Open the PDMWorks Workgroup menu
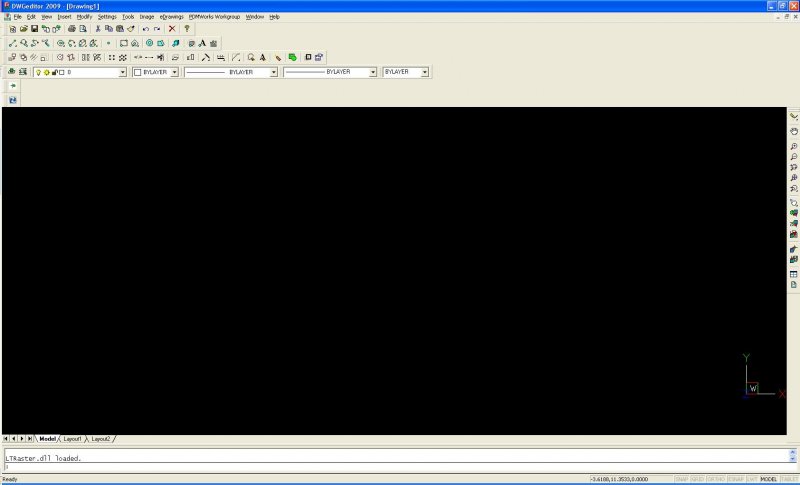This screenshot has height=485, width=800. pyautogui.click(x=214, y=17)
